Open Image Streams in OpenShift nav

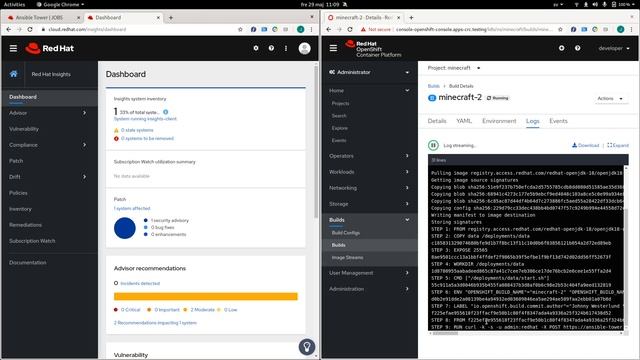347,258
